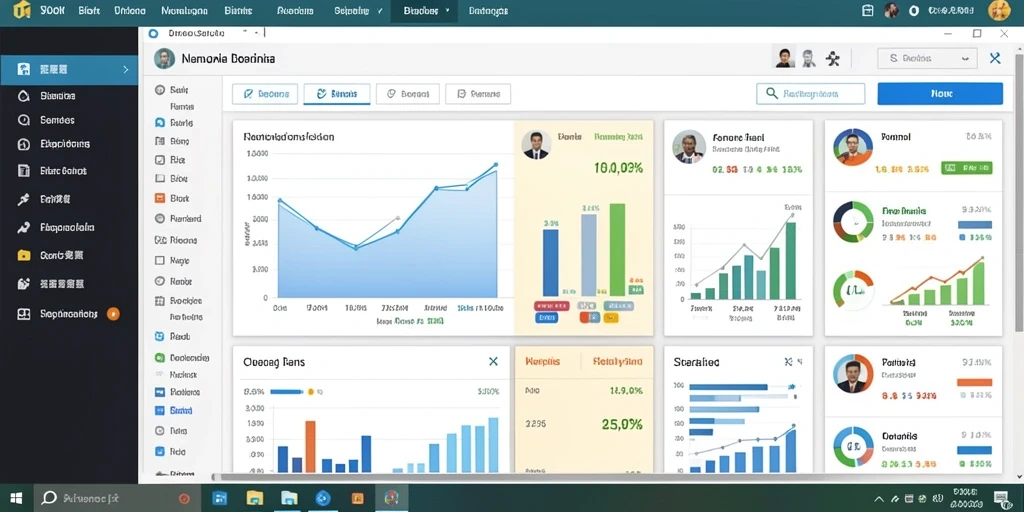Click the orange bar beside the red-ringed avatar

pyautogui.click(x=974, y=383)
